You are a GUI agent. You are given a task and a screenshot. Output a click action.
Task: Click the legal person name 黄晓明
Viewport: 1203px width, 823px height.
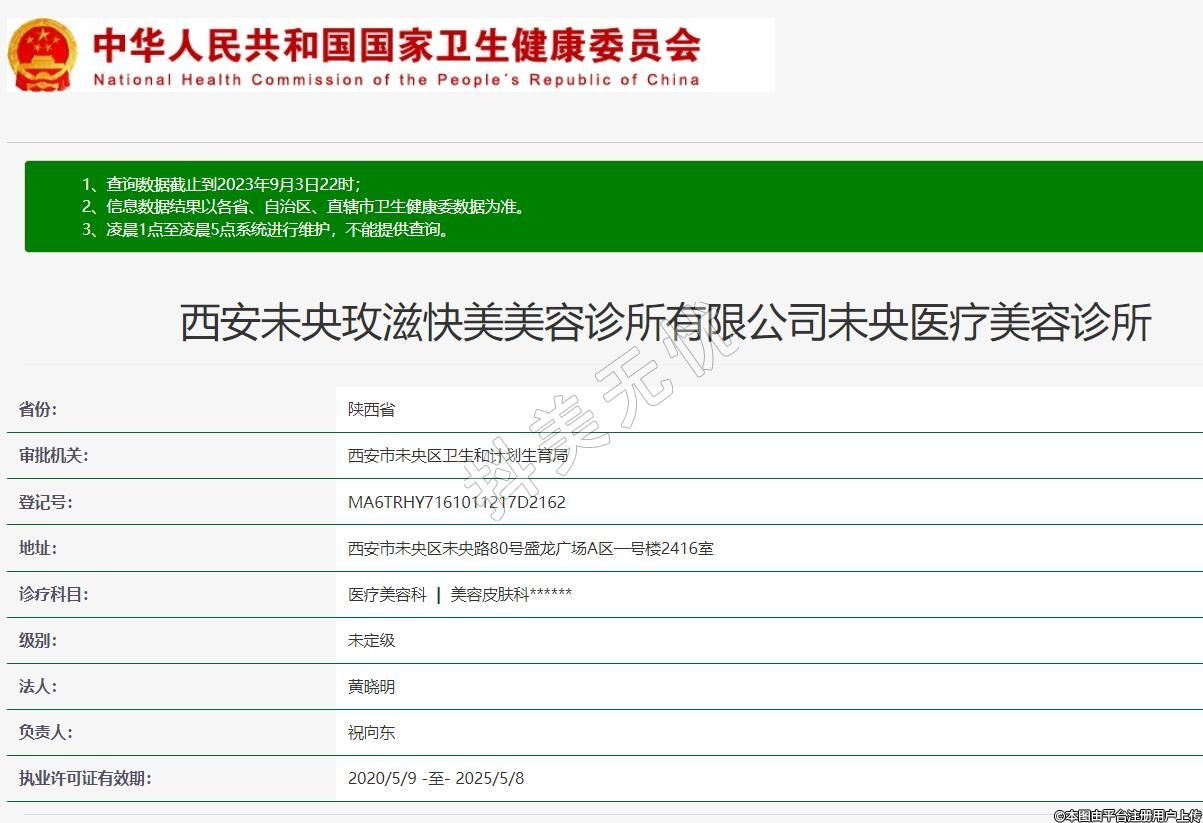coord(372,687)
